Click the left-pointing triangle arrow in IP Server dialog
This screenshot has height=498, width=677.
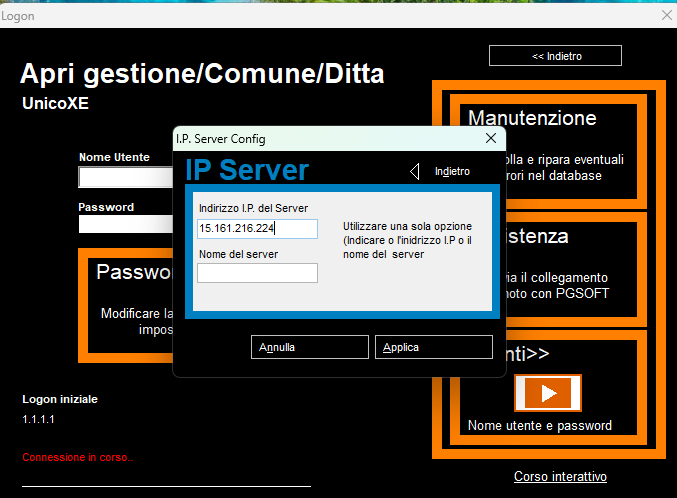[x=415, y=172]
